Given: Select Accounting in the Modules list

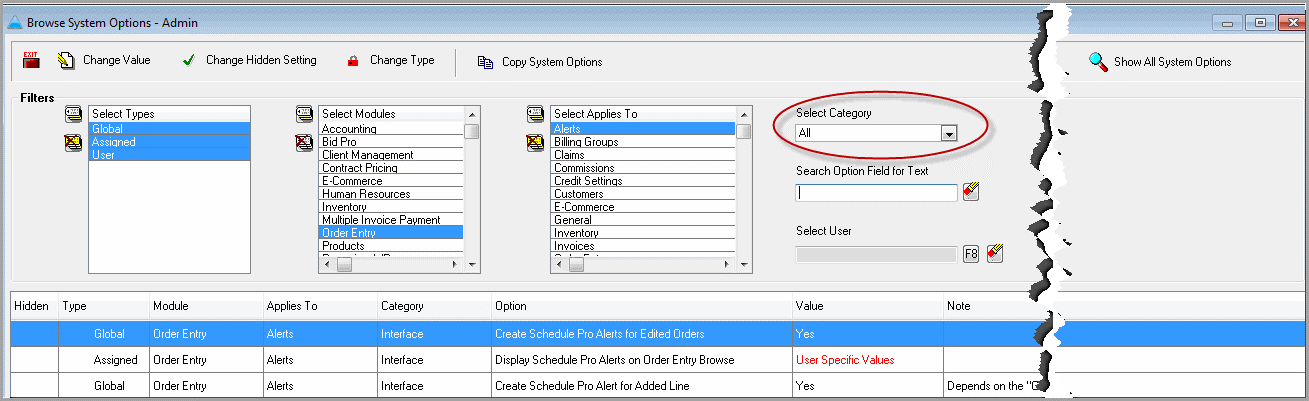Looking at the screenshot, I should [x=391, y=129].
